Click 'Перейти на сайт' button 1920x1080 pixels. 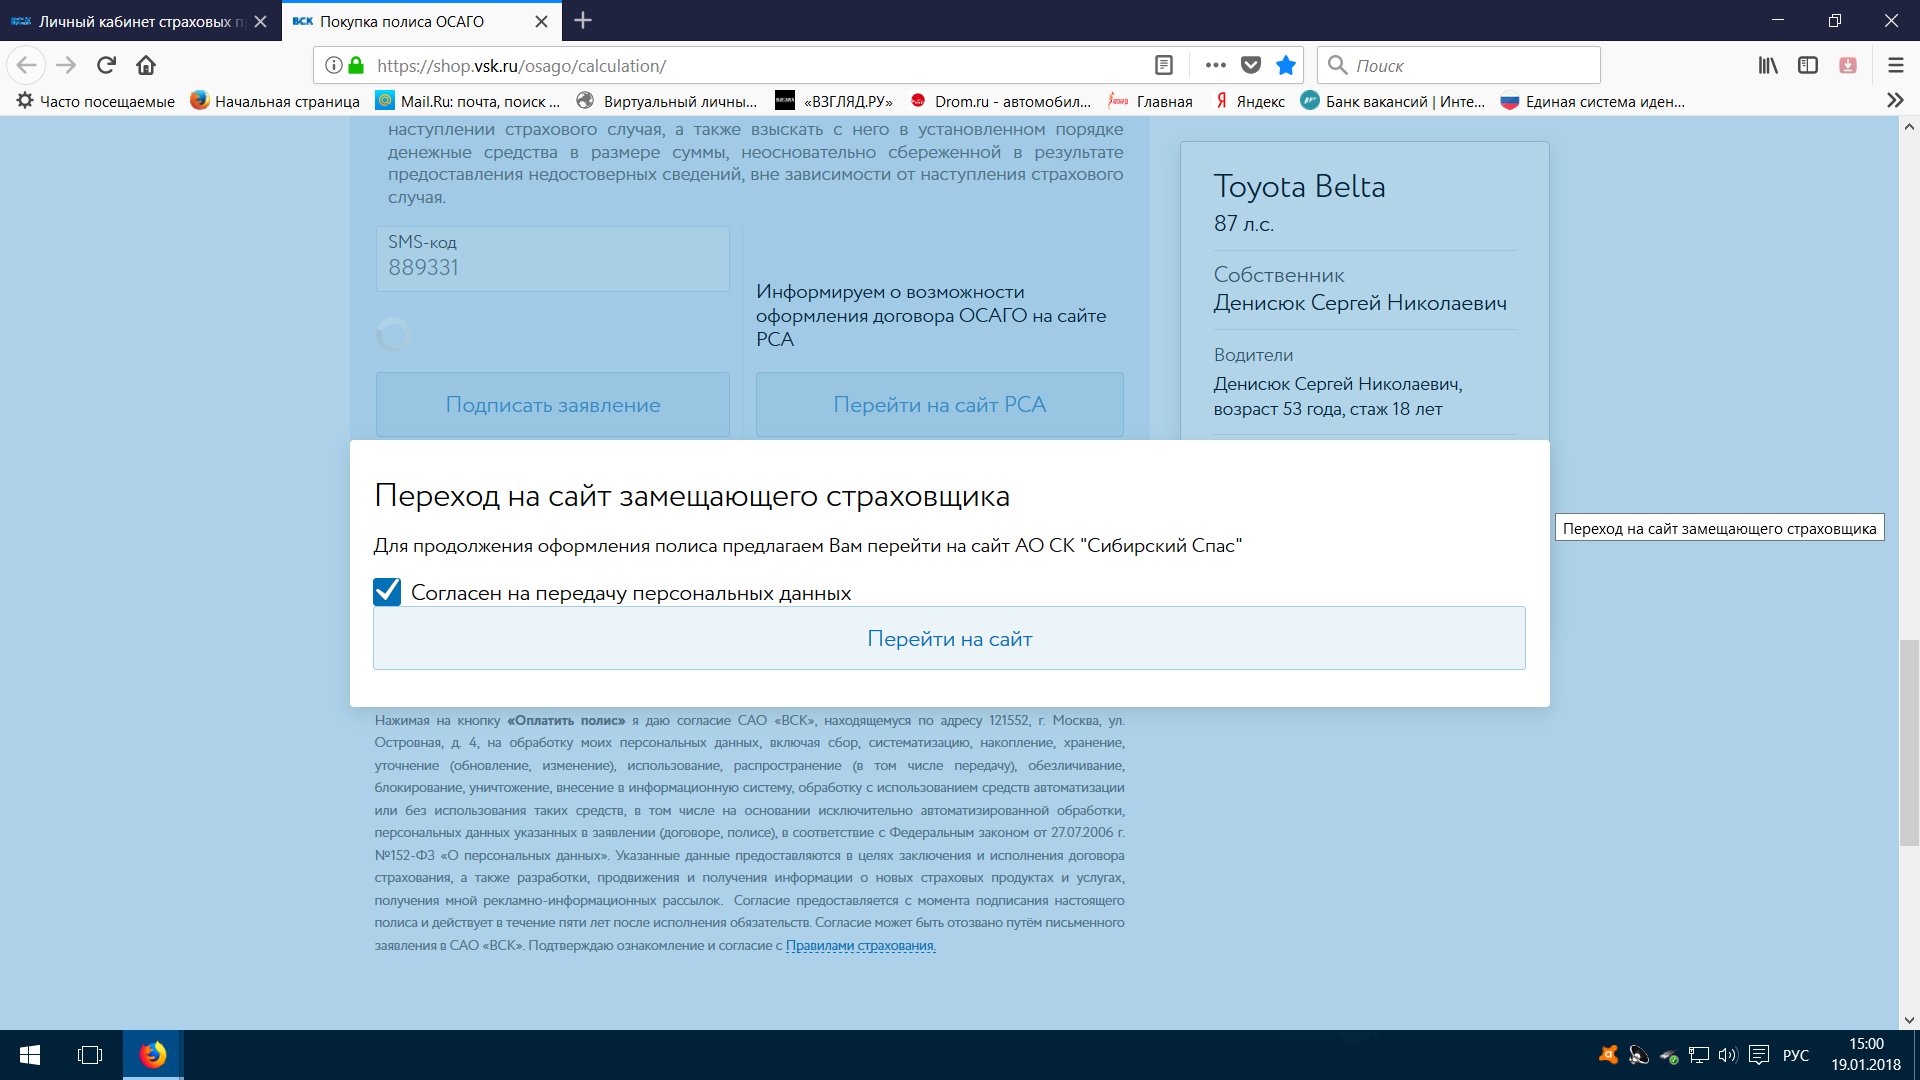point(949,638)
